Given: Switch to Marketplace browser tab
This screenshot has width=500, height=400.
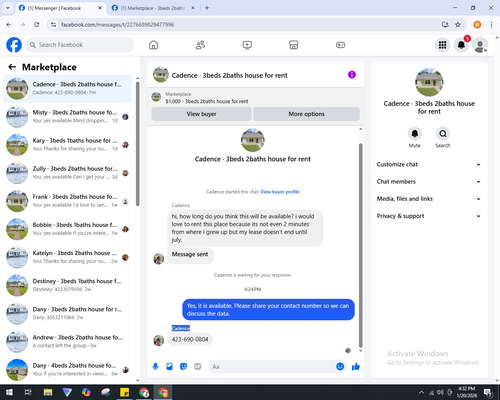Looking at the screenshot, I should (153, 8).
